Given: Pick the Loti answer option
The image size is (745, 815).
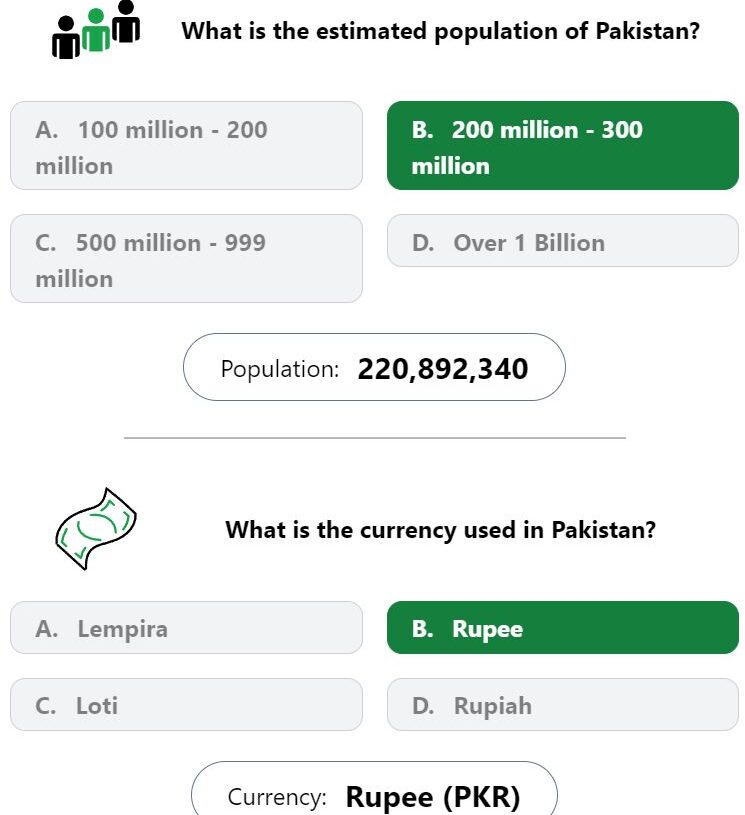Looking at the screenshot, I should 186,704.
